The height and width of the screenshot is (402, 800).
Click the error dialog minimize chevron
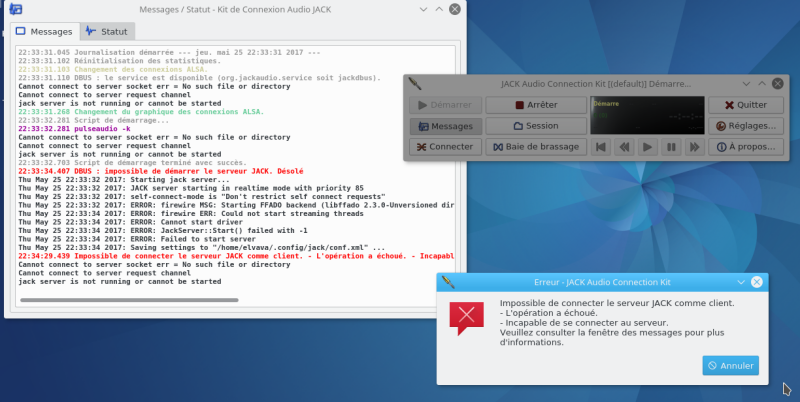click(741, 282)
